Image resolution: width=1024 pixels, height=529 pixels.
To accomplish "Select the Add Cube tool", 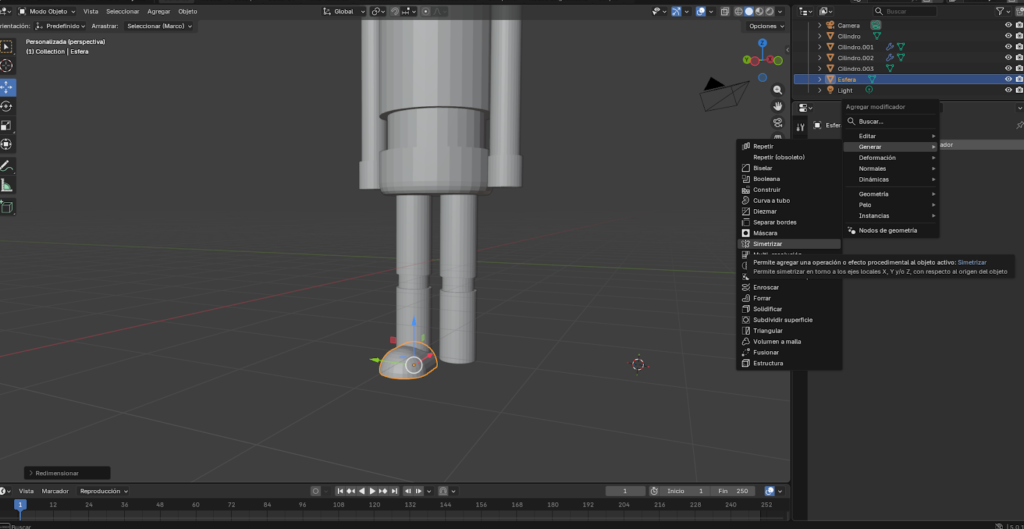I will (7, 207).
